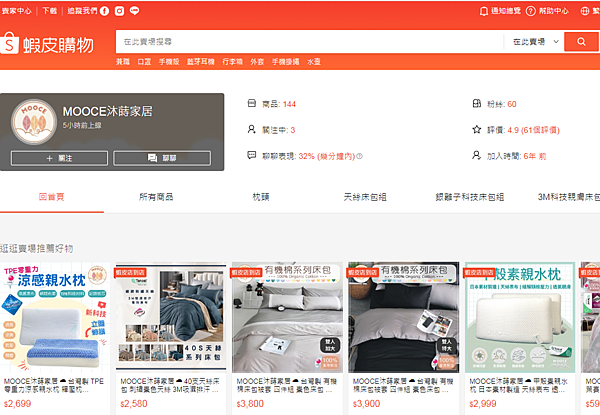This screenshot has height=415, width=600.
Task: Click the 商品: 144 count
Action: click(x=279, y=104)
